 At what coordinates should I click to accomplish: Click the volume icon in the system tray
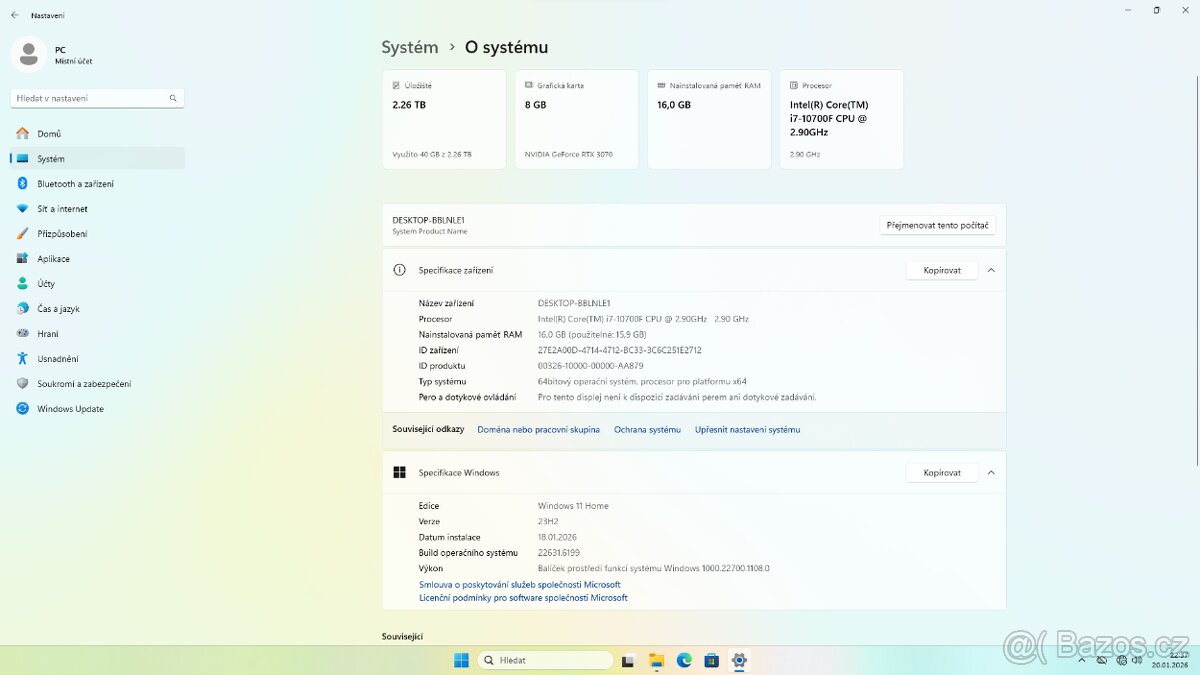click(x=1138, y=660)
